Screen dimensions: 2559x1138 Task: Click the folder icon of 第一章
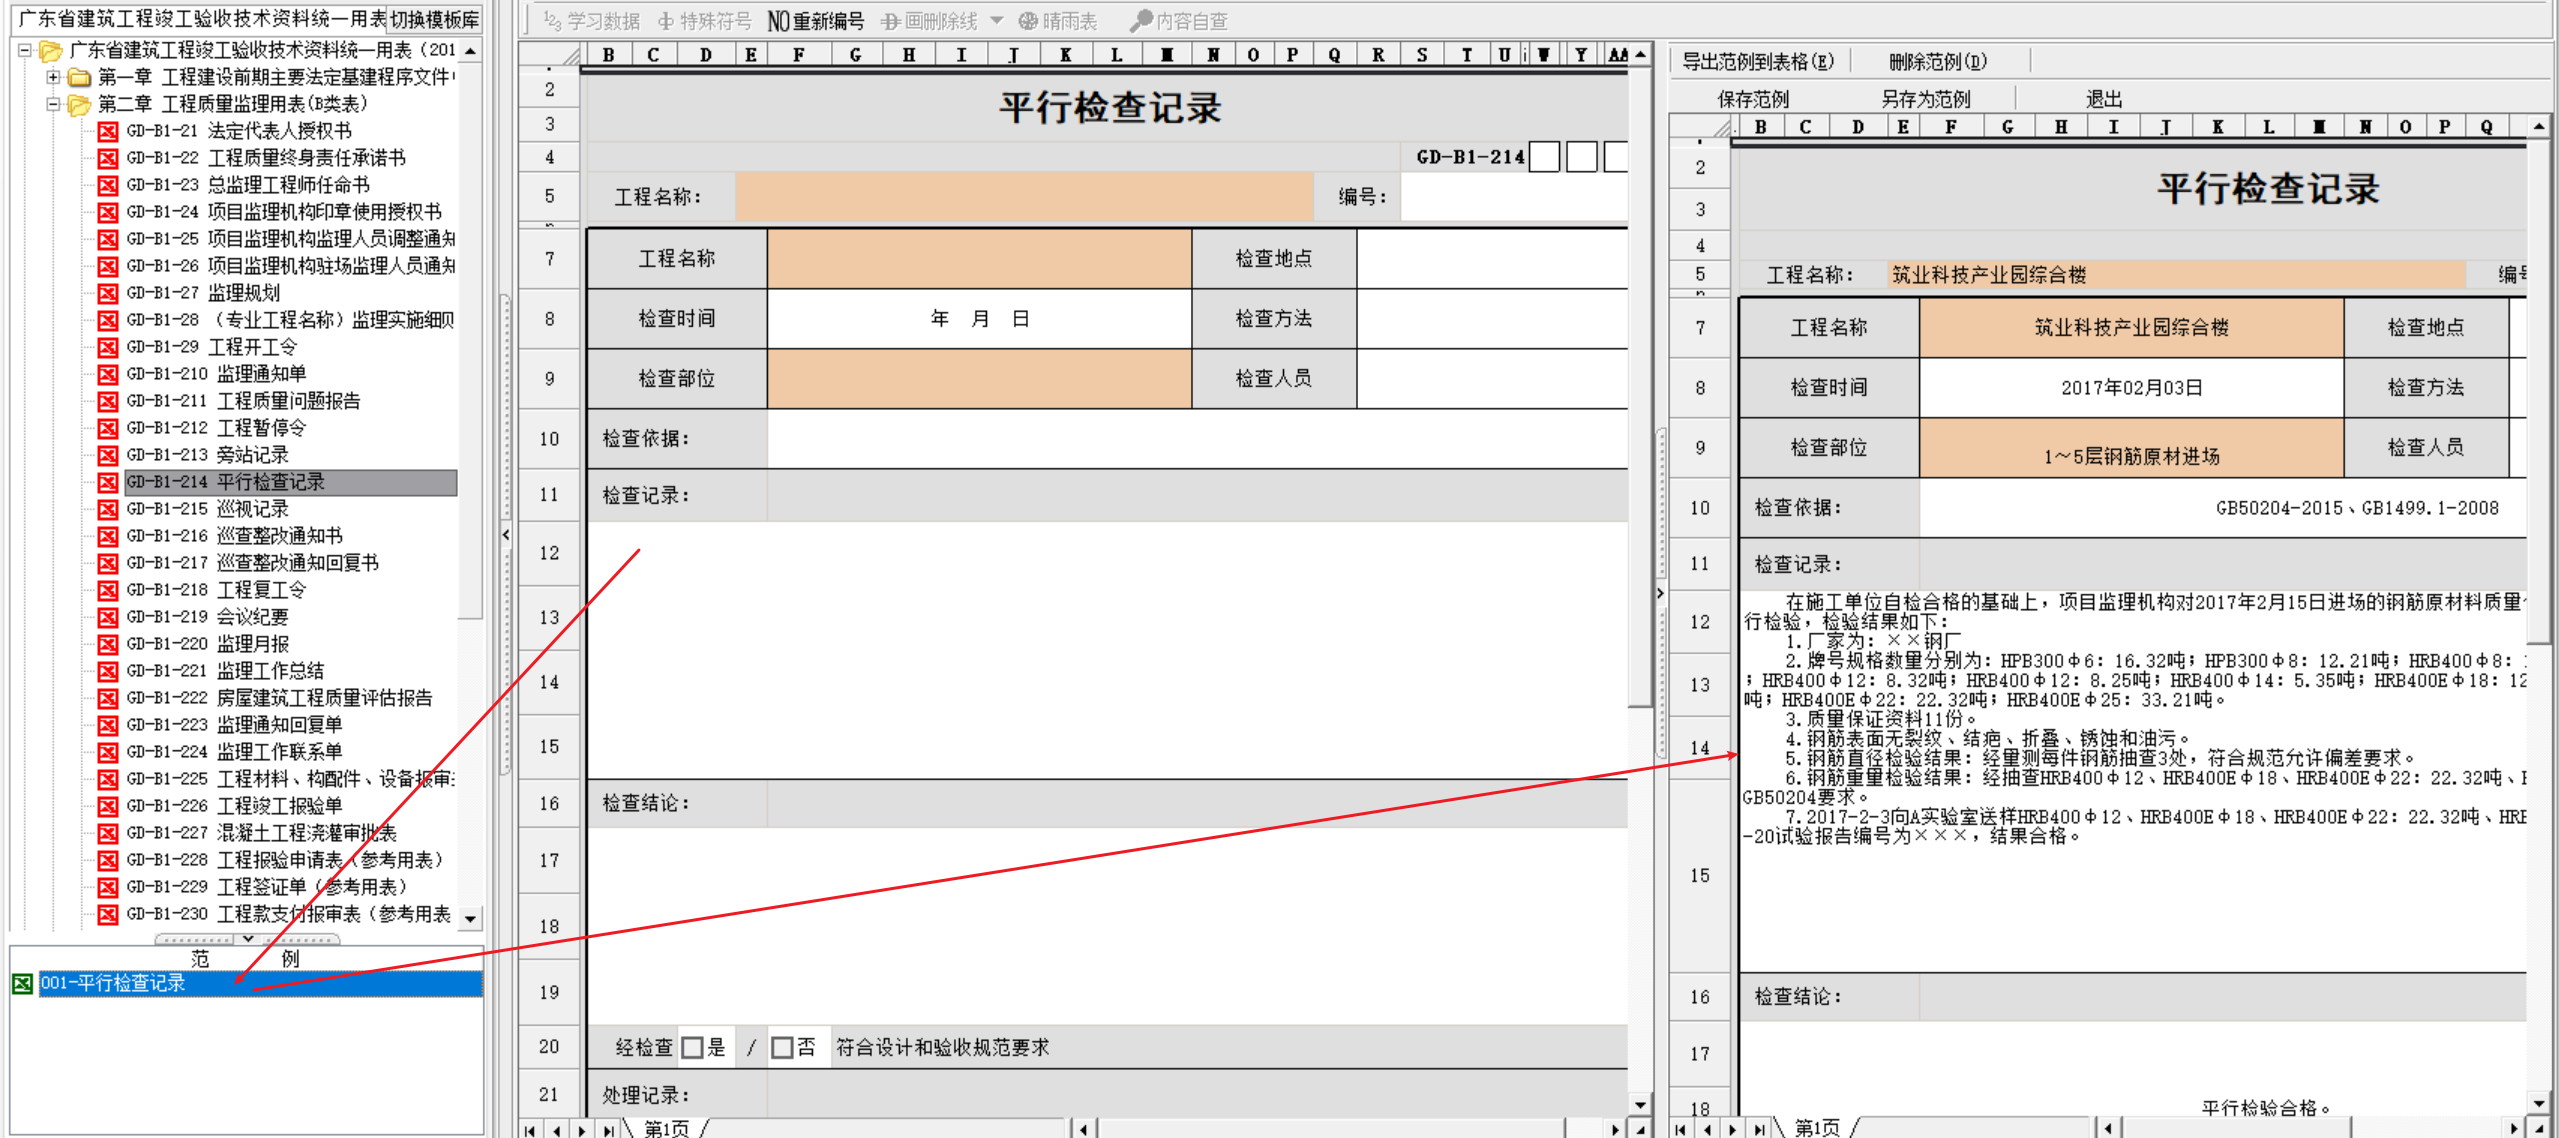[x=79, y=77]
